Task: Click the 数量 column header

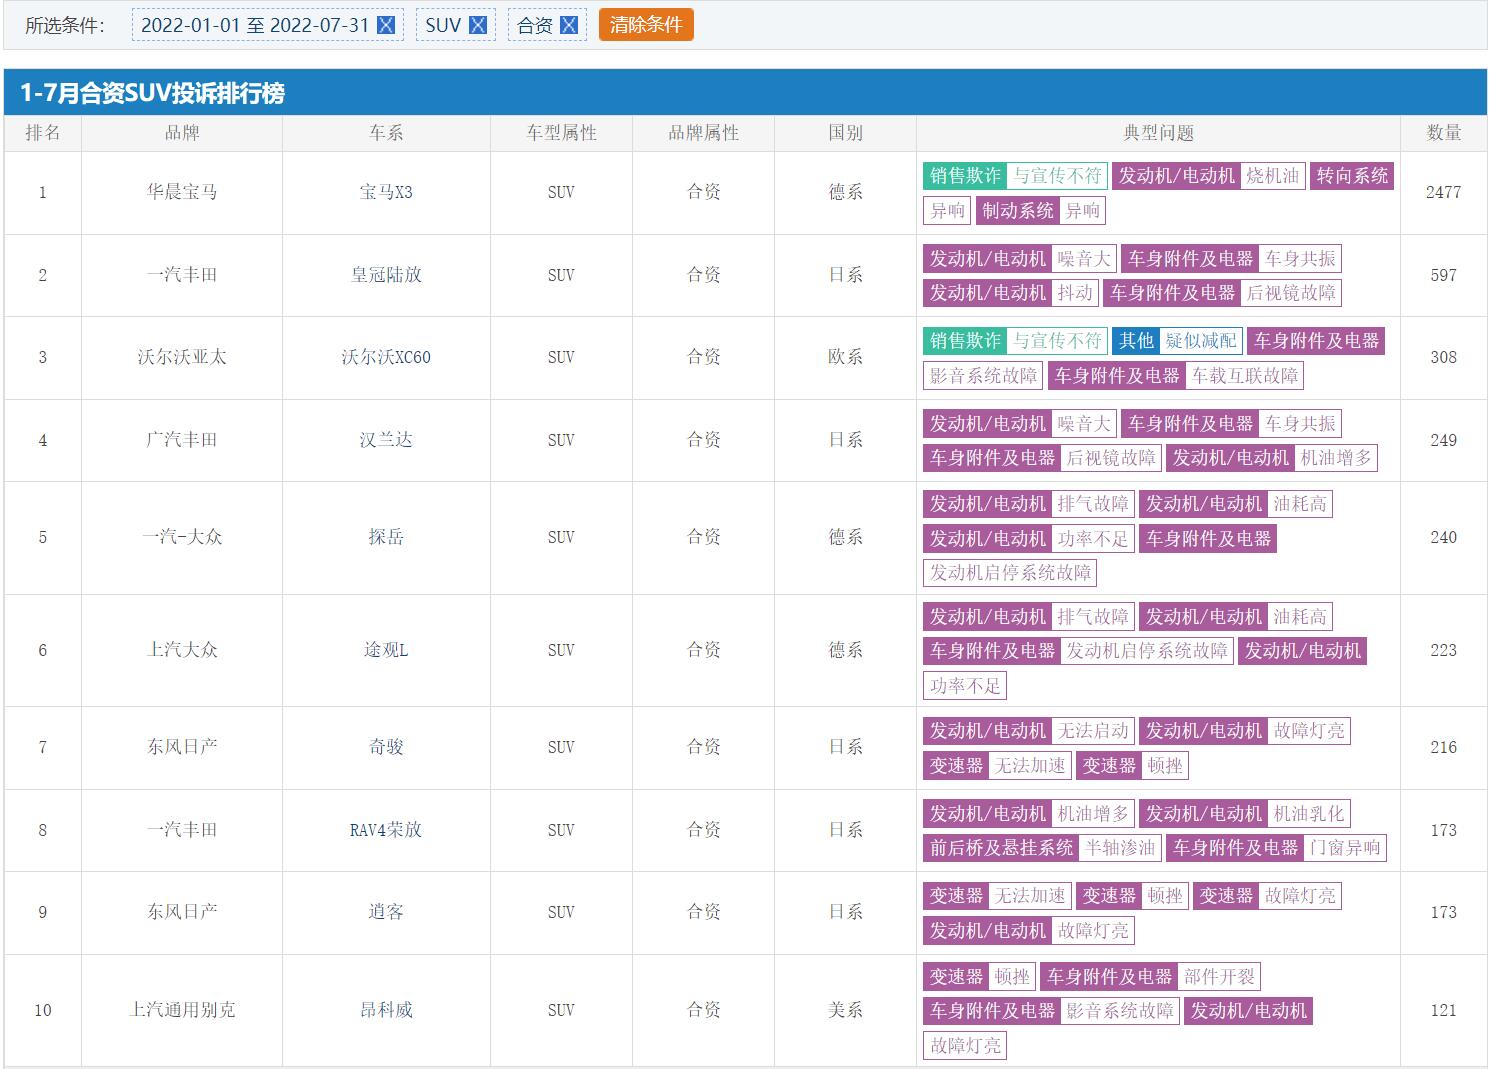Action: coord(1444,133)
